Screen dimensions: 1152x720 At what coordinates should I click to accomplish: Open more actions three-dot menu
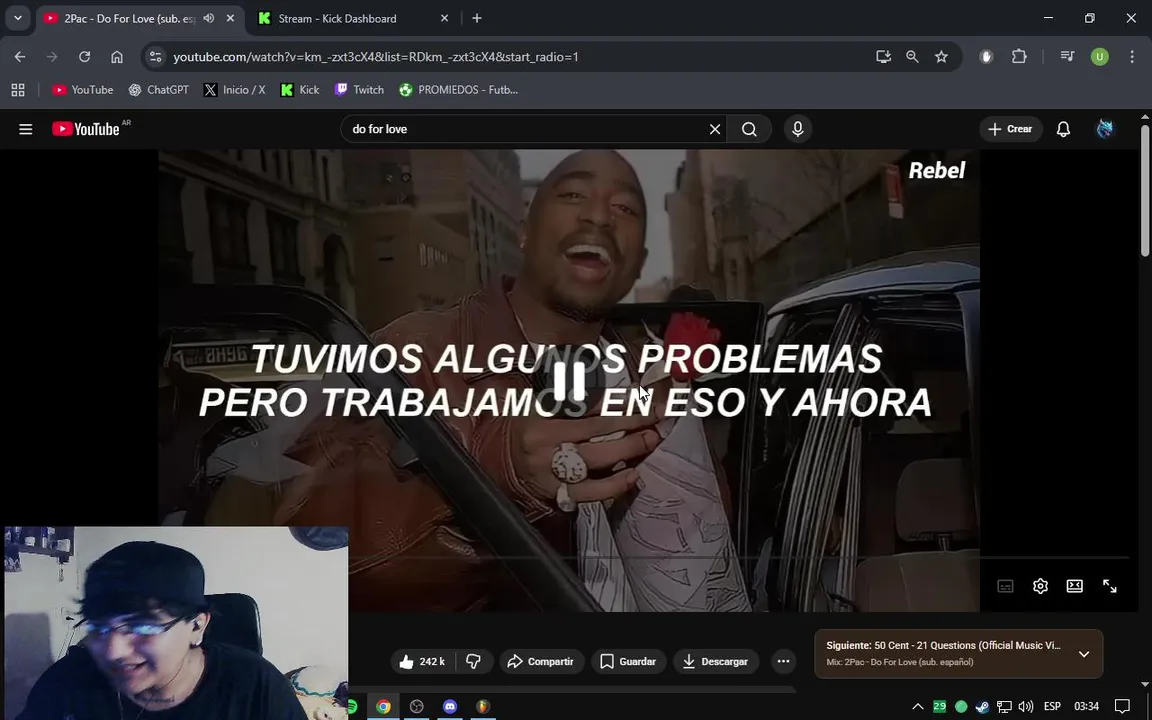tap(783, 662)
